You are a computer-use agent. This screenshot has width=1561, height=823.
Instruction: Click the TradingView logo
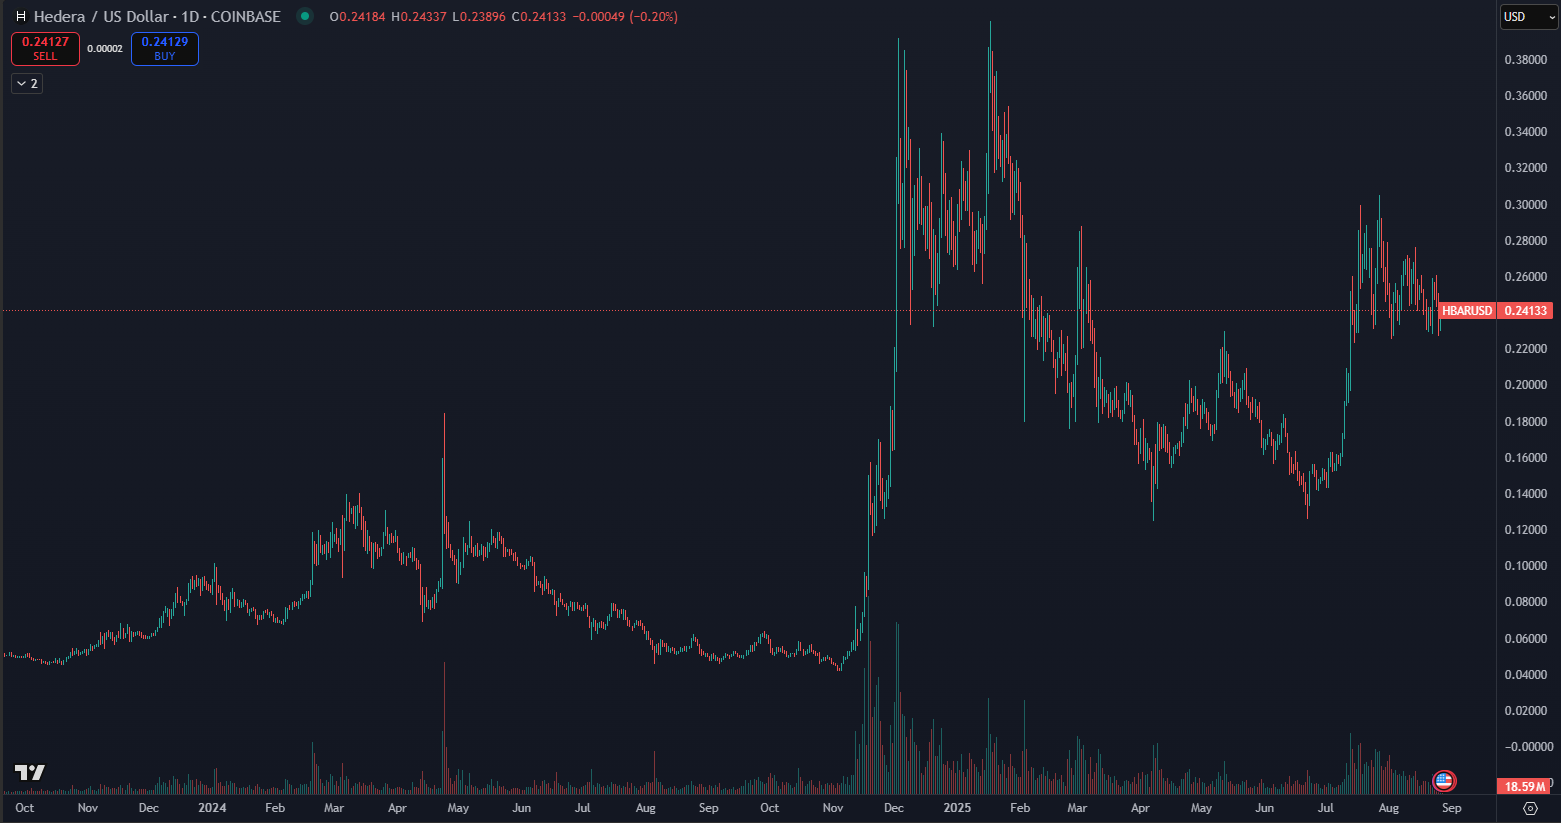click(x=30, y=772)
